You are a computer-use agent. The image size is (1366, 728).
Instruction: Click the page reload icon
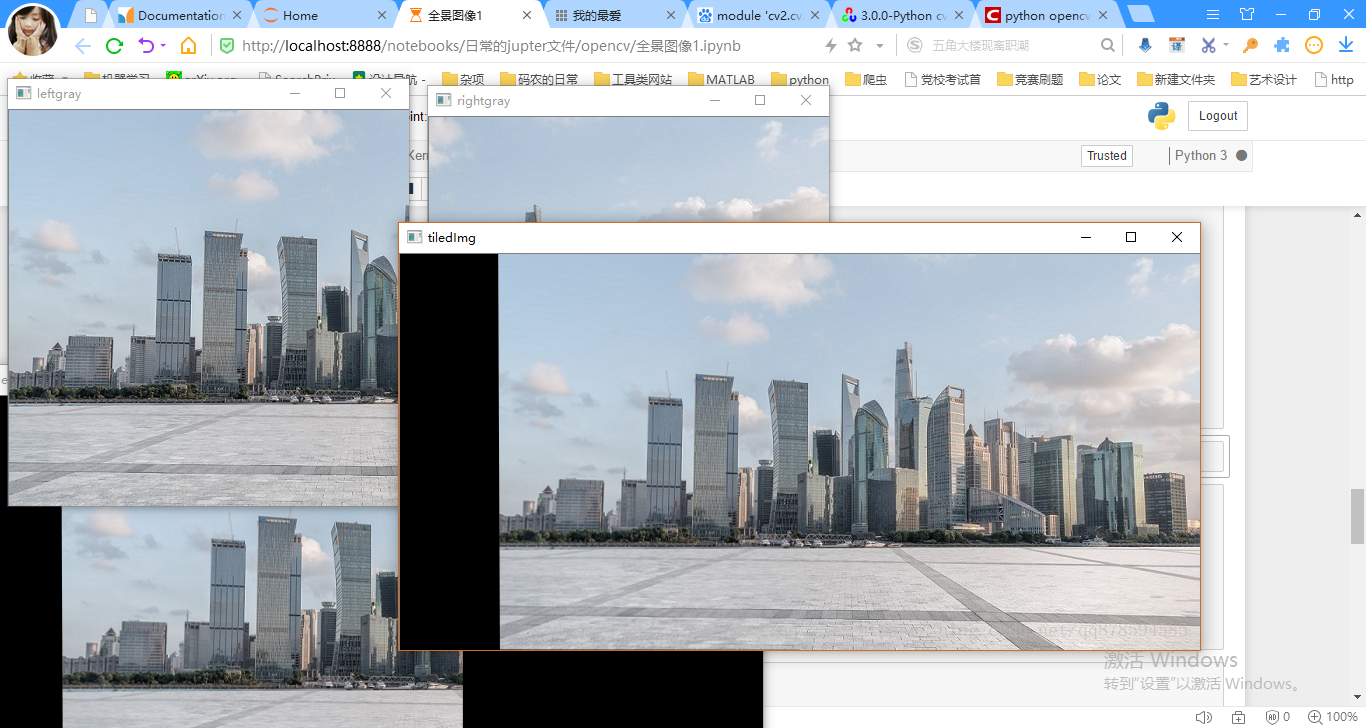pos(113,45)
